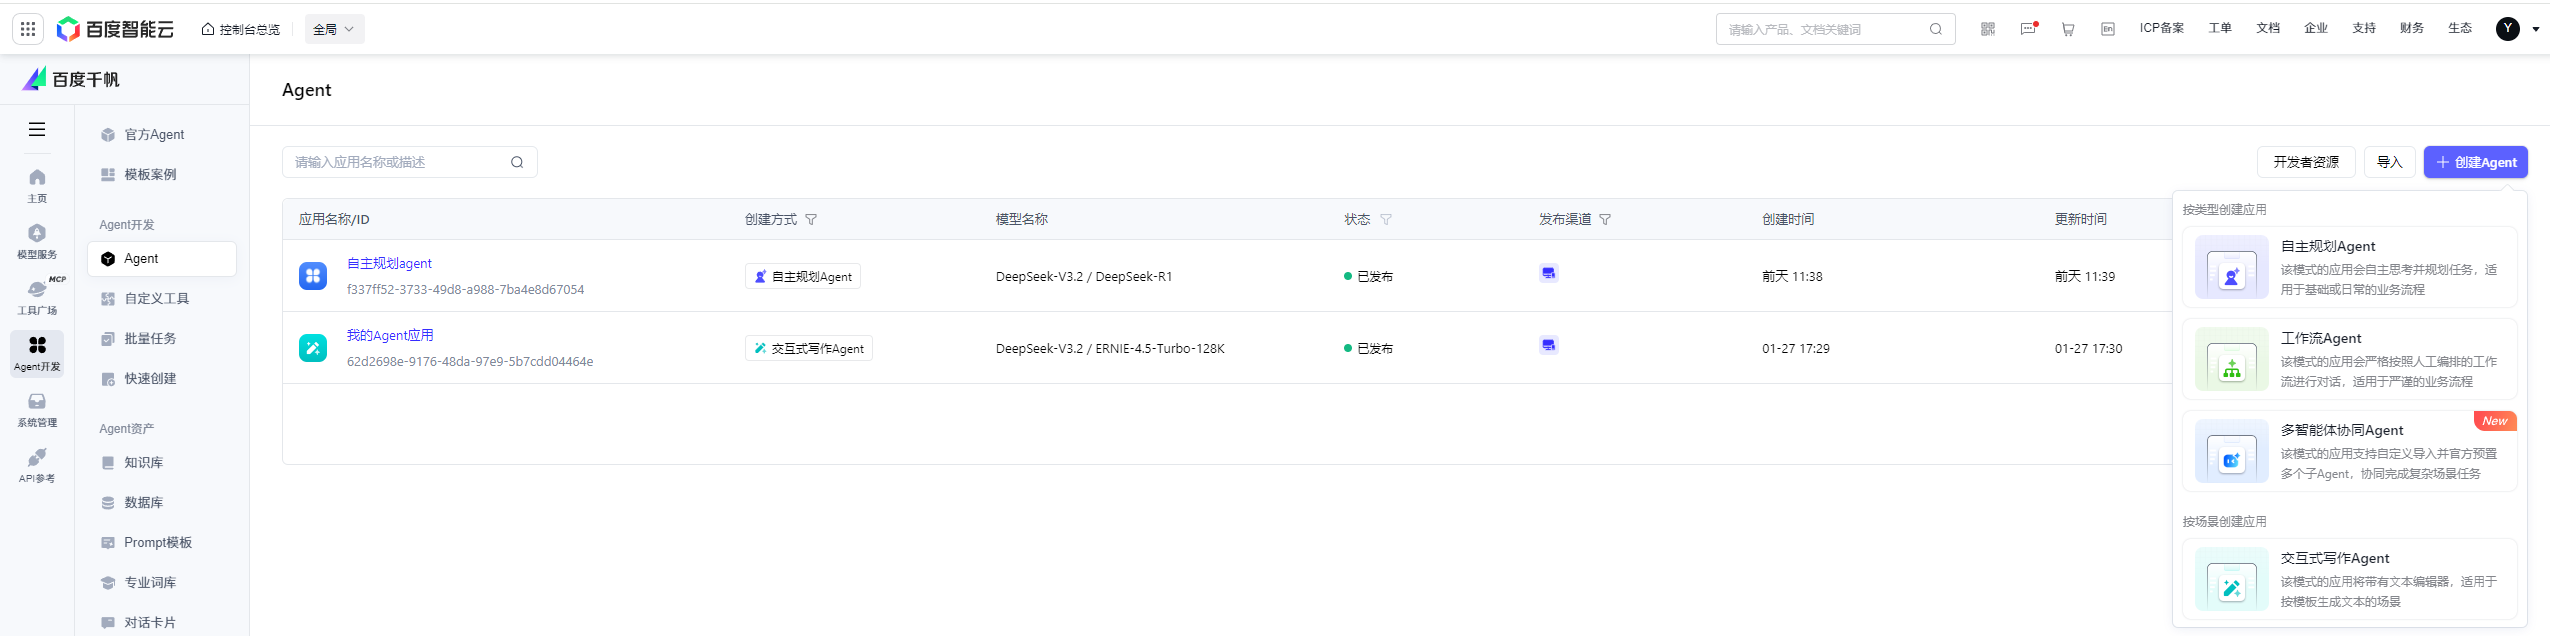Open 工具广场 MCP in the sidebar
The height and width of the screenshot is (636, 2550).
pyautogui.click(x=37, y=297)
